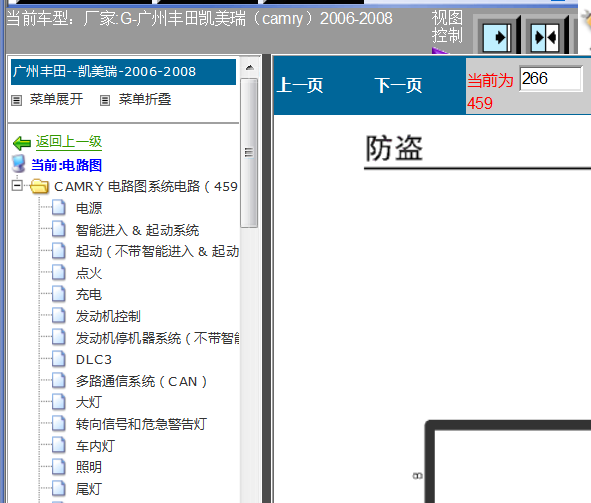Open 返回上一级 link

[x=69, y=142]
